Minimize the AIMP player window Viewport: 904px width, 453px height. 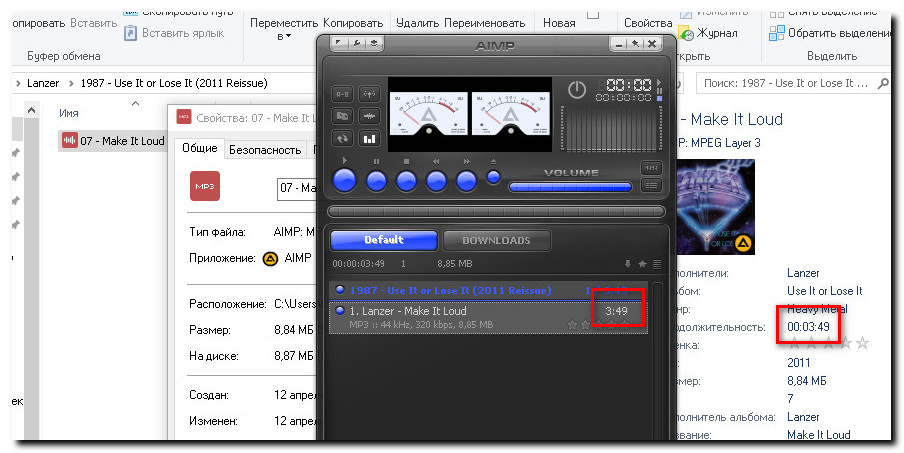(x=619, y=44)
